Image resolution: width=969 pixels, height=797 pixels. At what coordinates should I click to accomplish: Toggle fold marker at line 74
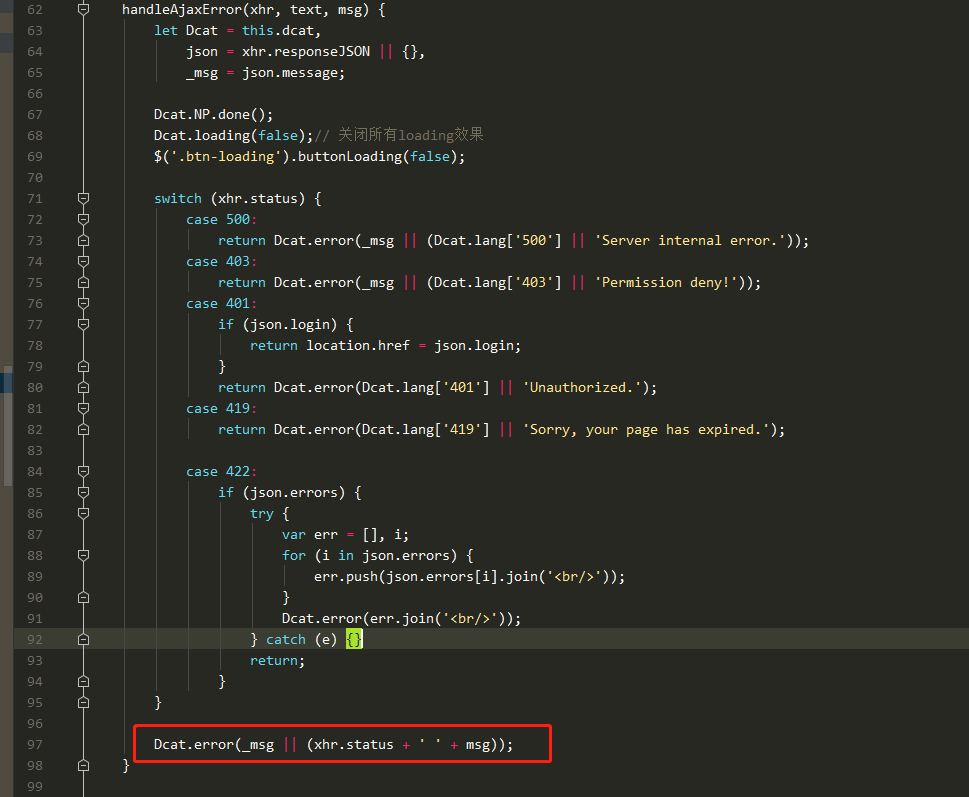pos(83,261)
